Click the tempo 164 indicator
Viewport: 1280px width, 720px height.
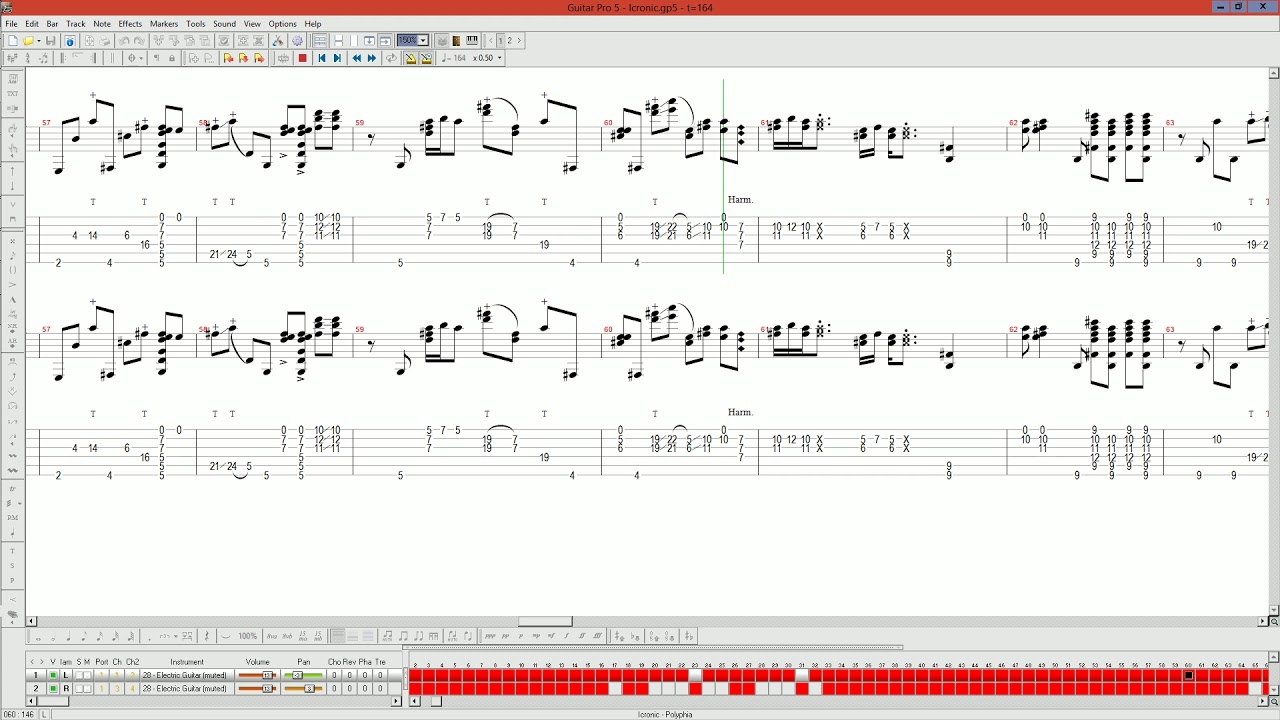tap(456, 58)
